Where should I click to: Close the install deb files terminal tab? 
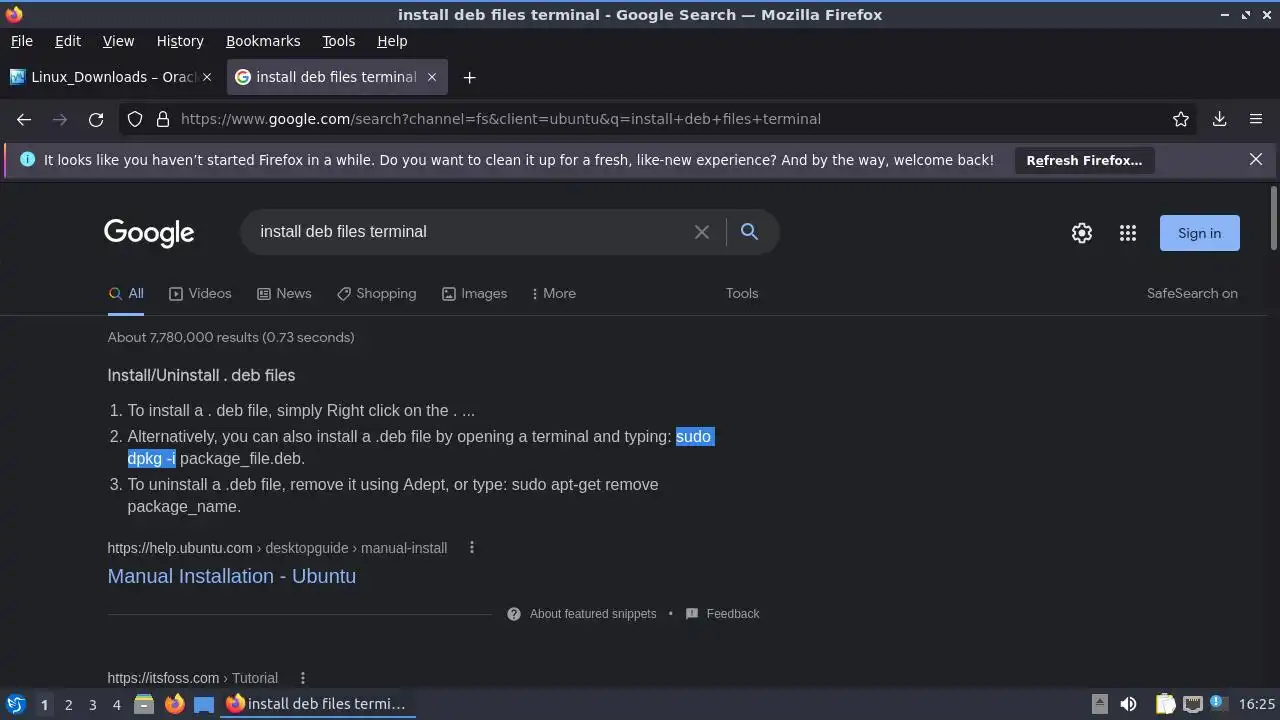432,77
